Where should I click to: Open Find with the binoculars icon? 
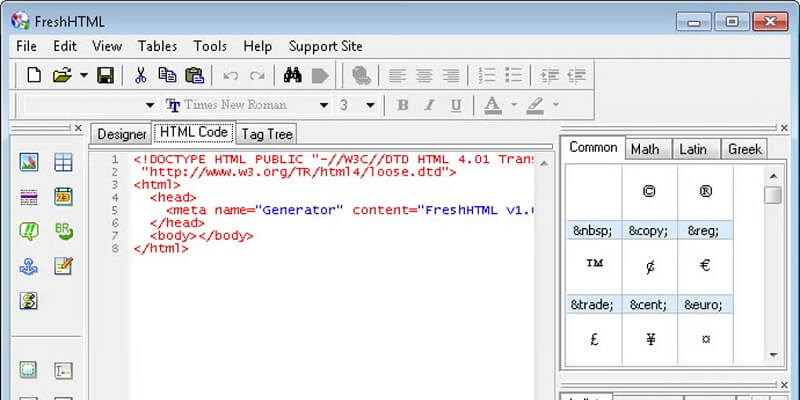click(292, 76)
